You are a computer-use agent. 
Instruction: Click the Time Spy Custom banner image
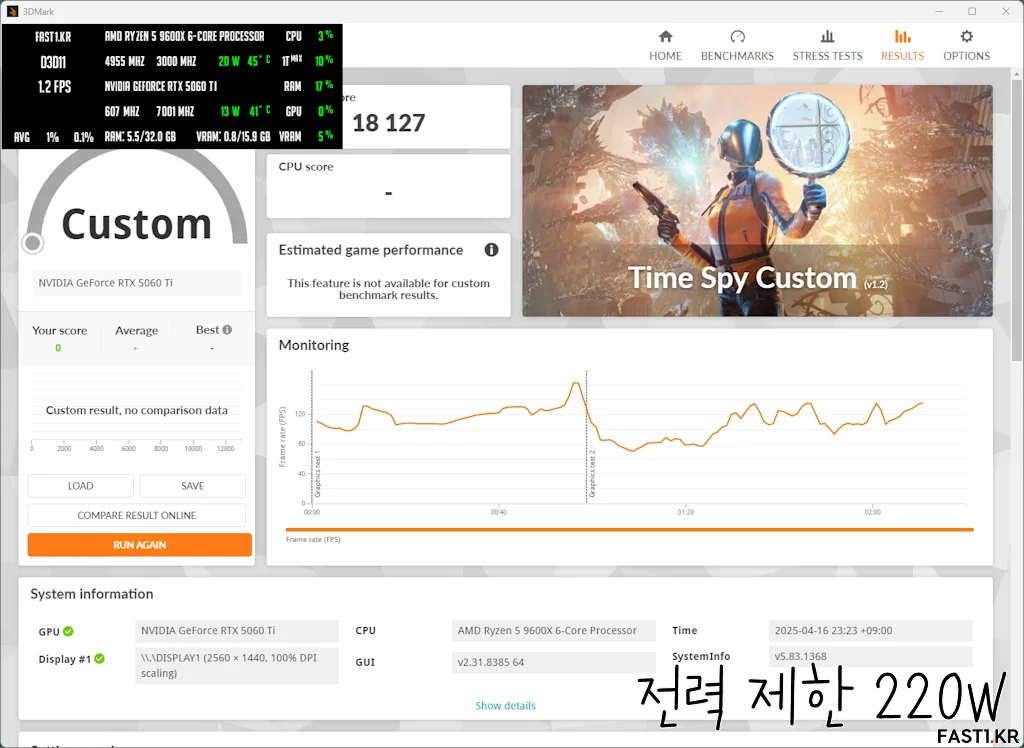[757, 201]
